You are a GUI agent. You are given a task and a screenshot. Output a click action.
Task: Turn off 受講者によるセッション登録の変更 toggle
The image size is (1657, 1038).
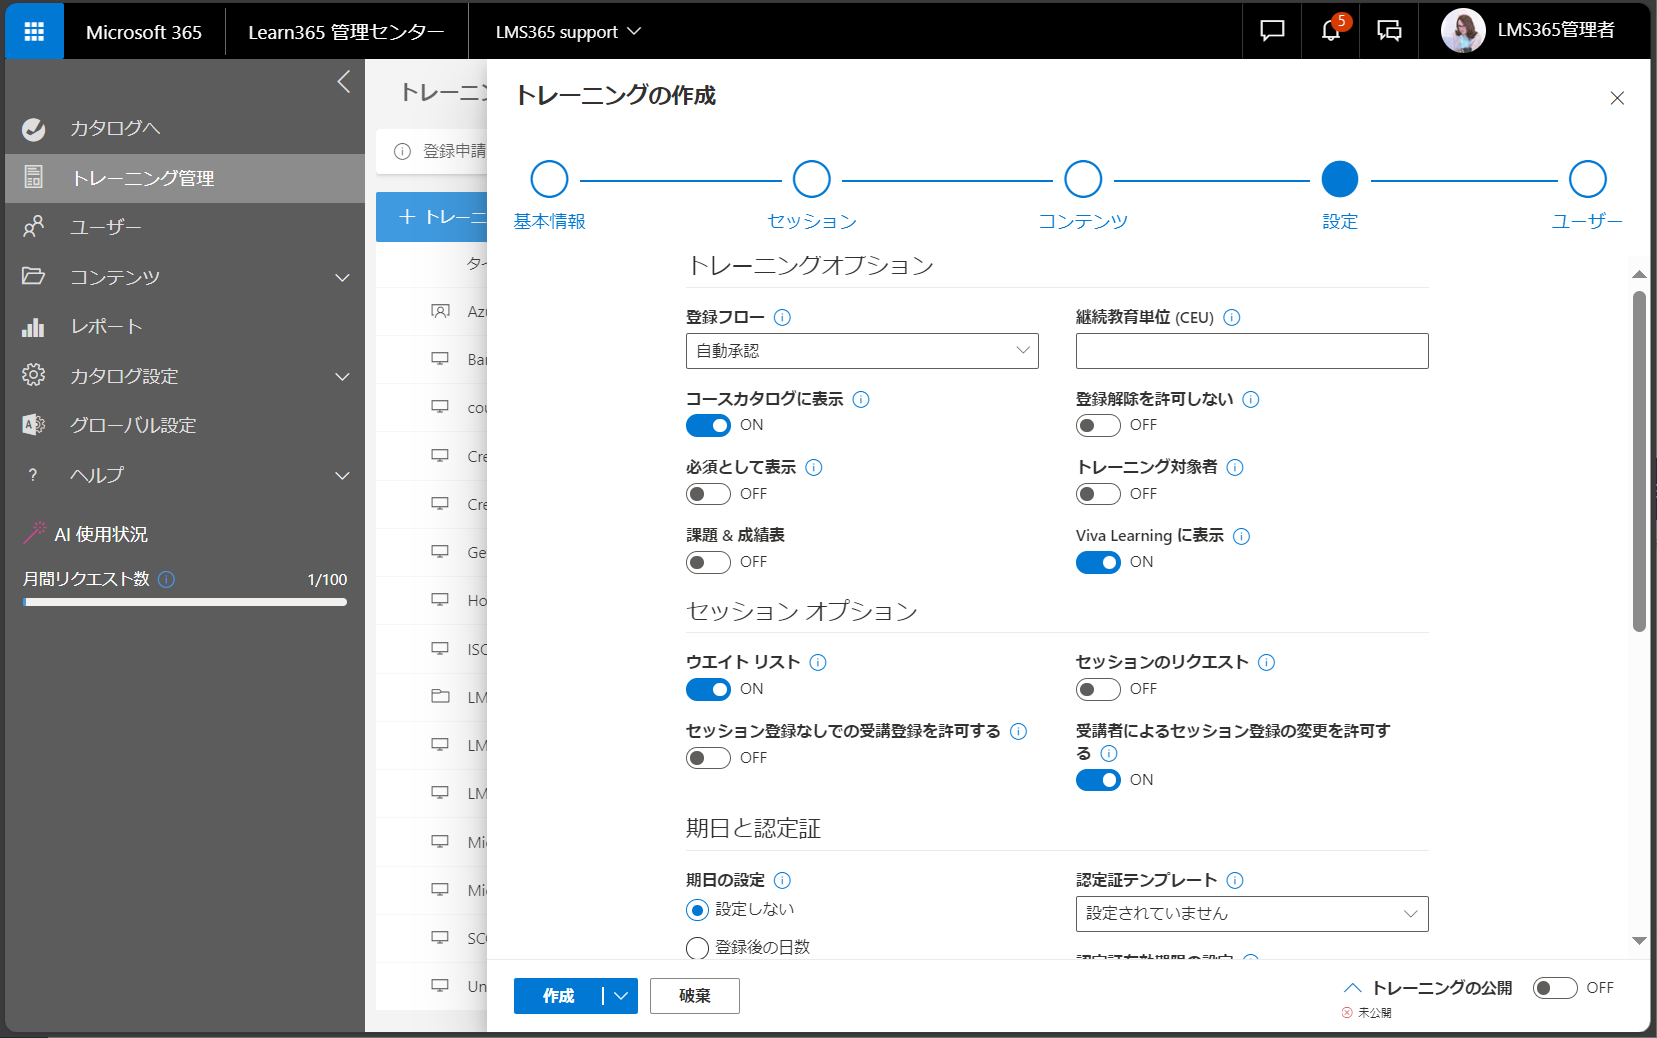pyautogui.click(x=1098, y=780)
